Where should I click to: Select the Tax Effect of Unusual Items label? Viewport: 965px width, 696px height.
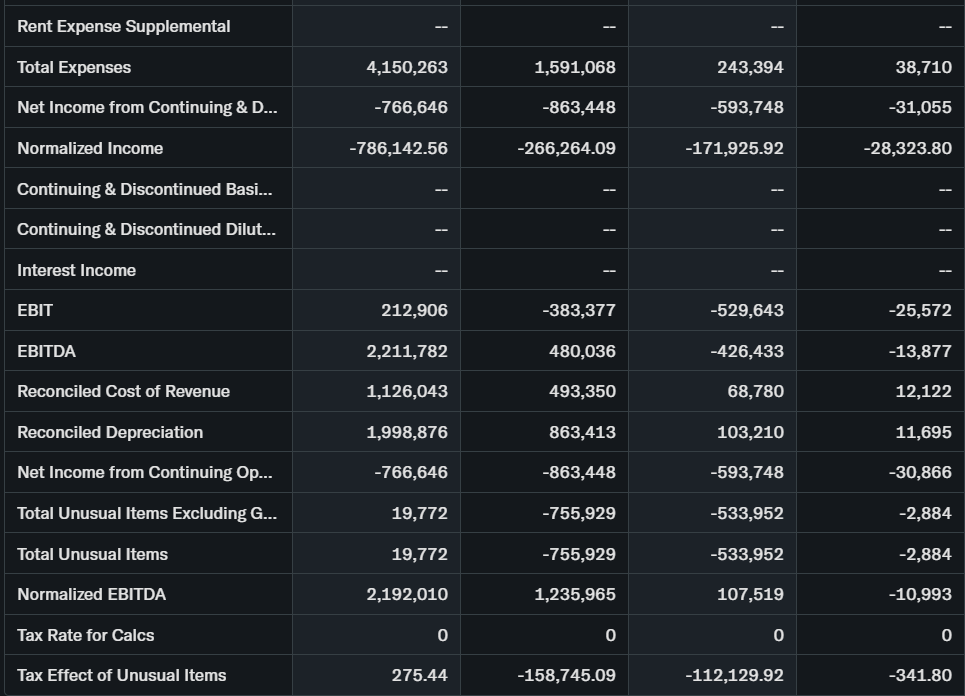point(121,675)
